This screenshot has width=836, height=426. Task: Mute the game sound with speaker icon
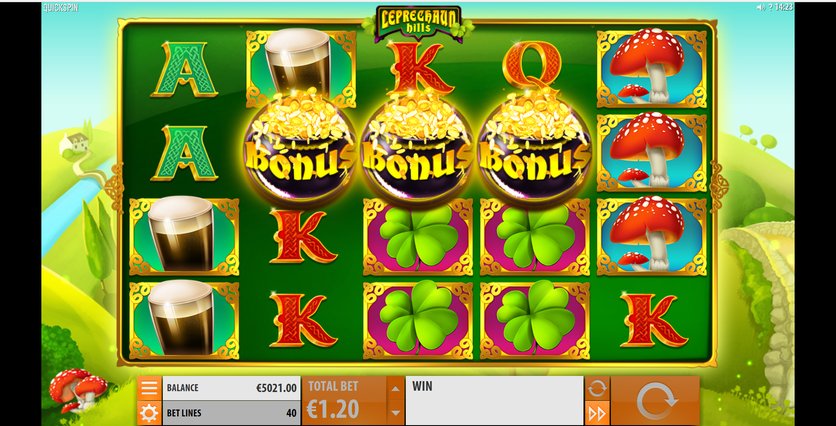[761, 7]
